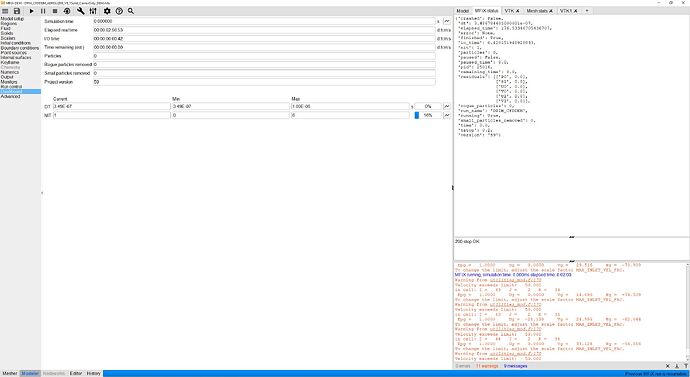Open the Numerics pane in the sidebar
The image size is (690, 377).
coord(10,72)
